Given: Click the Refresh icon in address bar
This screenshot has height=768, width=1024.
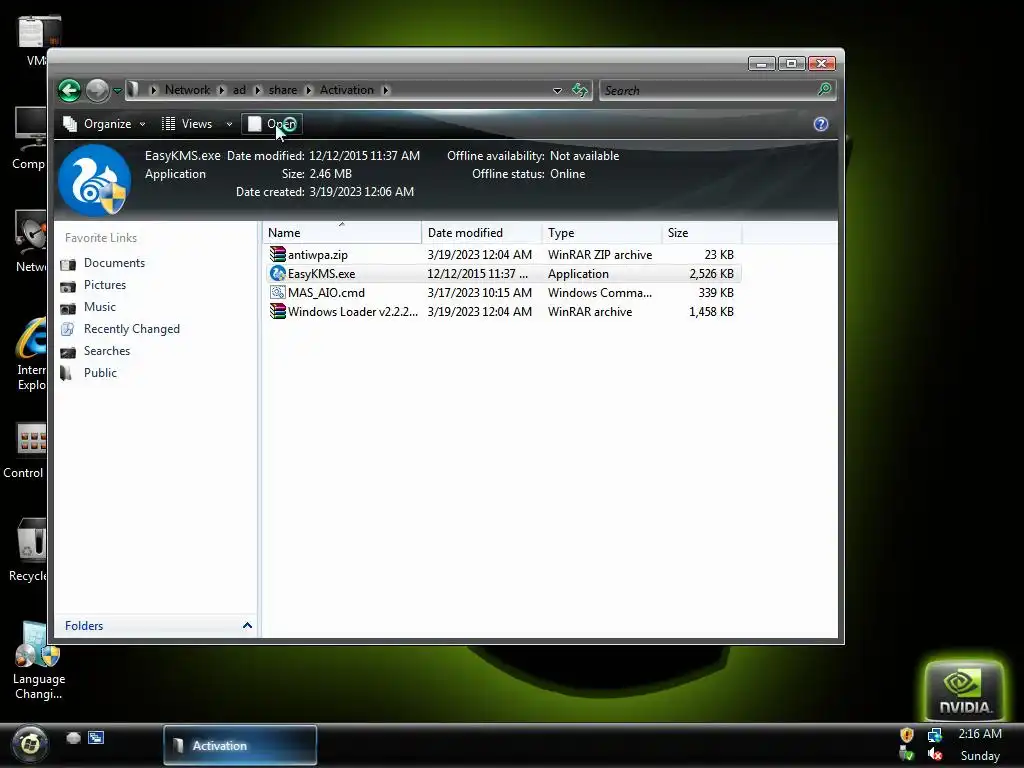Looking at the screenshot, I should (x=579, y=90).
